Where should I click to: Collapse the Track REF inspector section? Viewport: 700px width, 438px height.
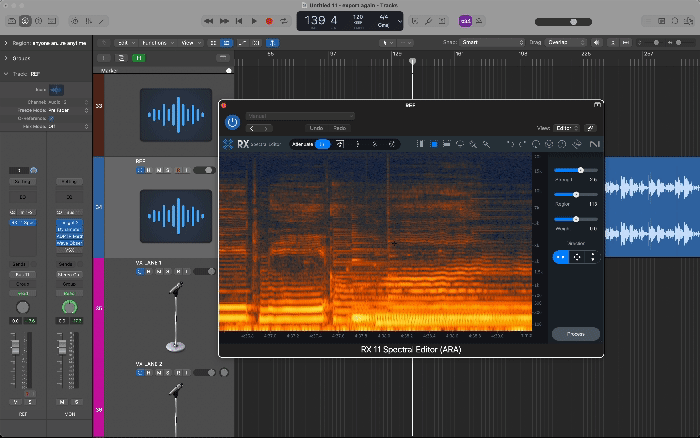tap(6, 74)
